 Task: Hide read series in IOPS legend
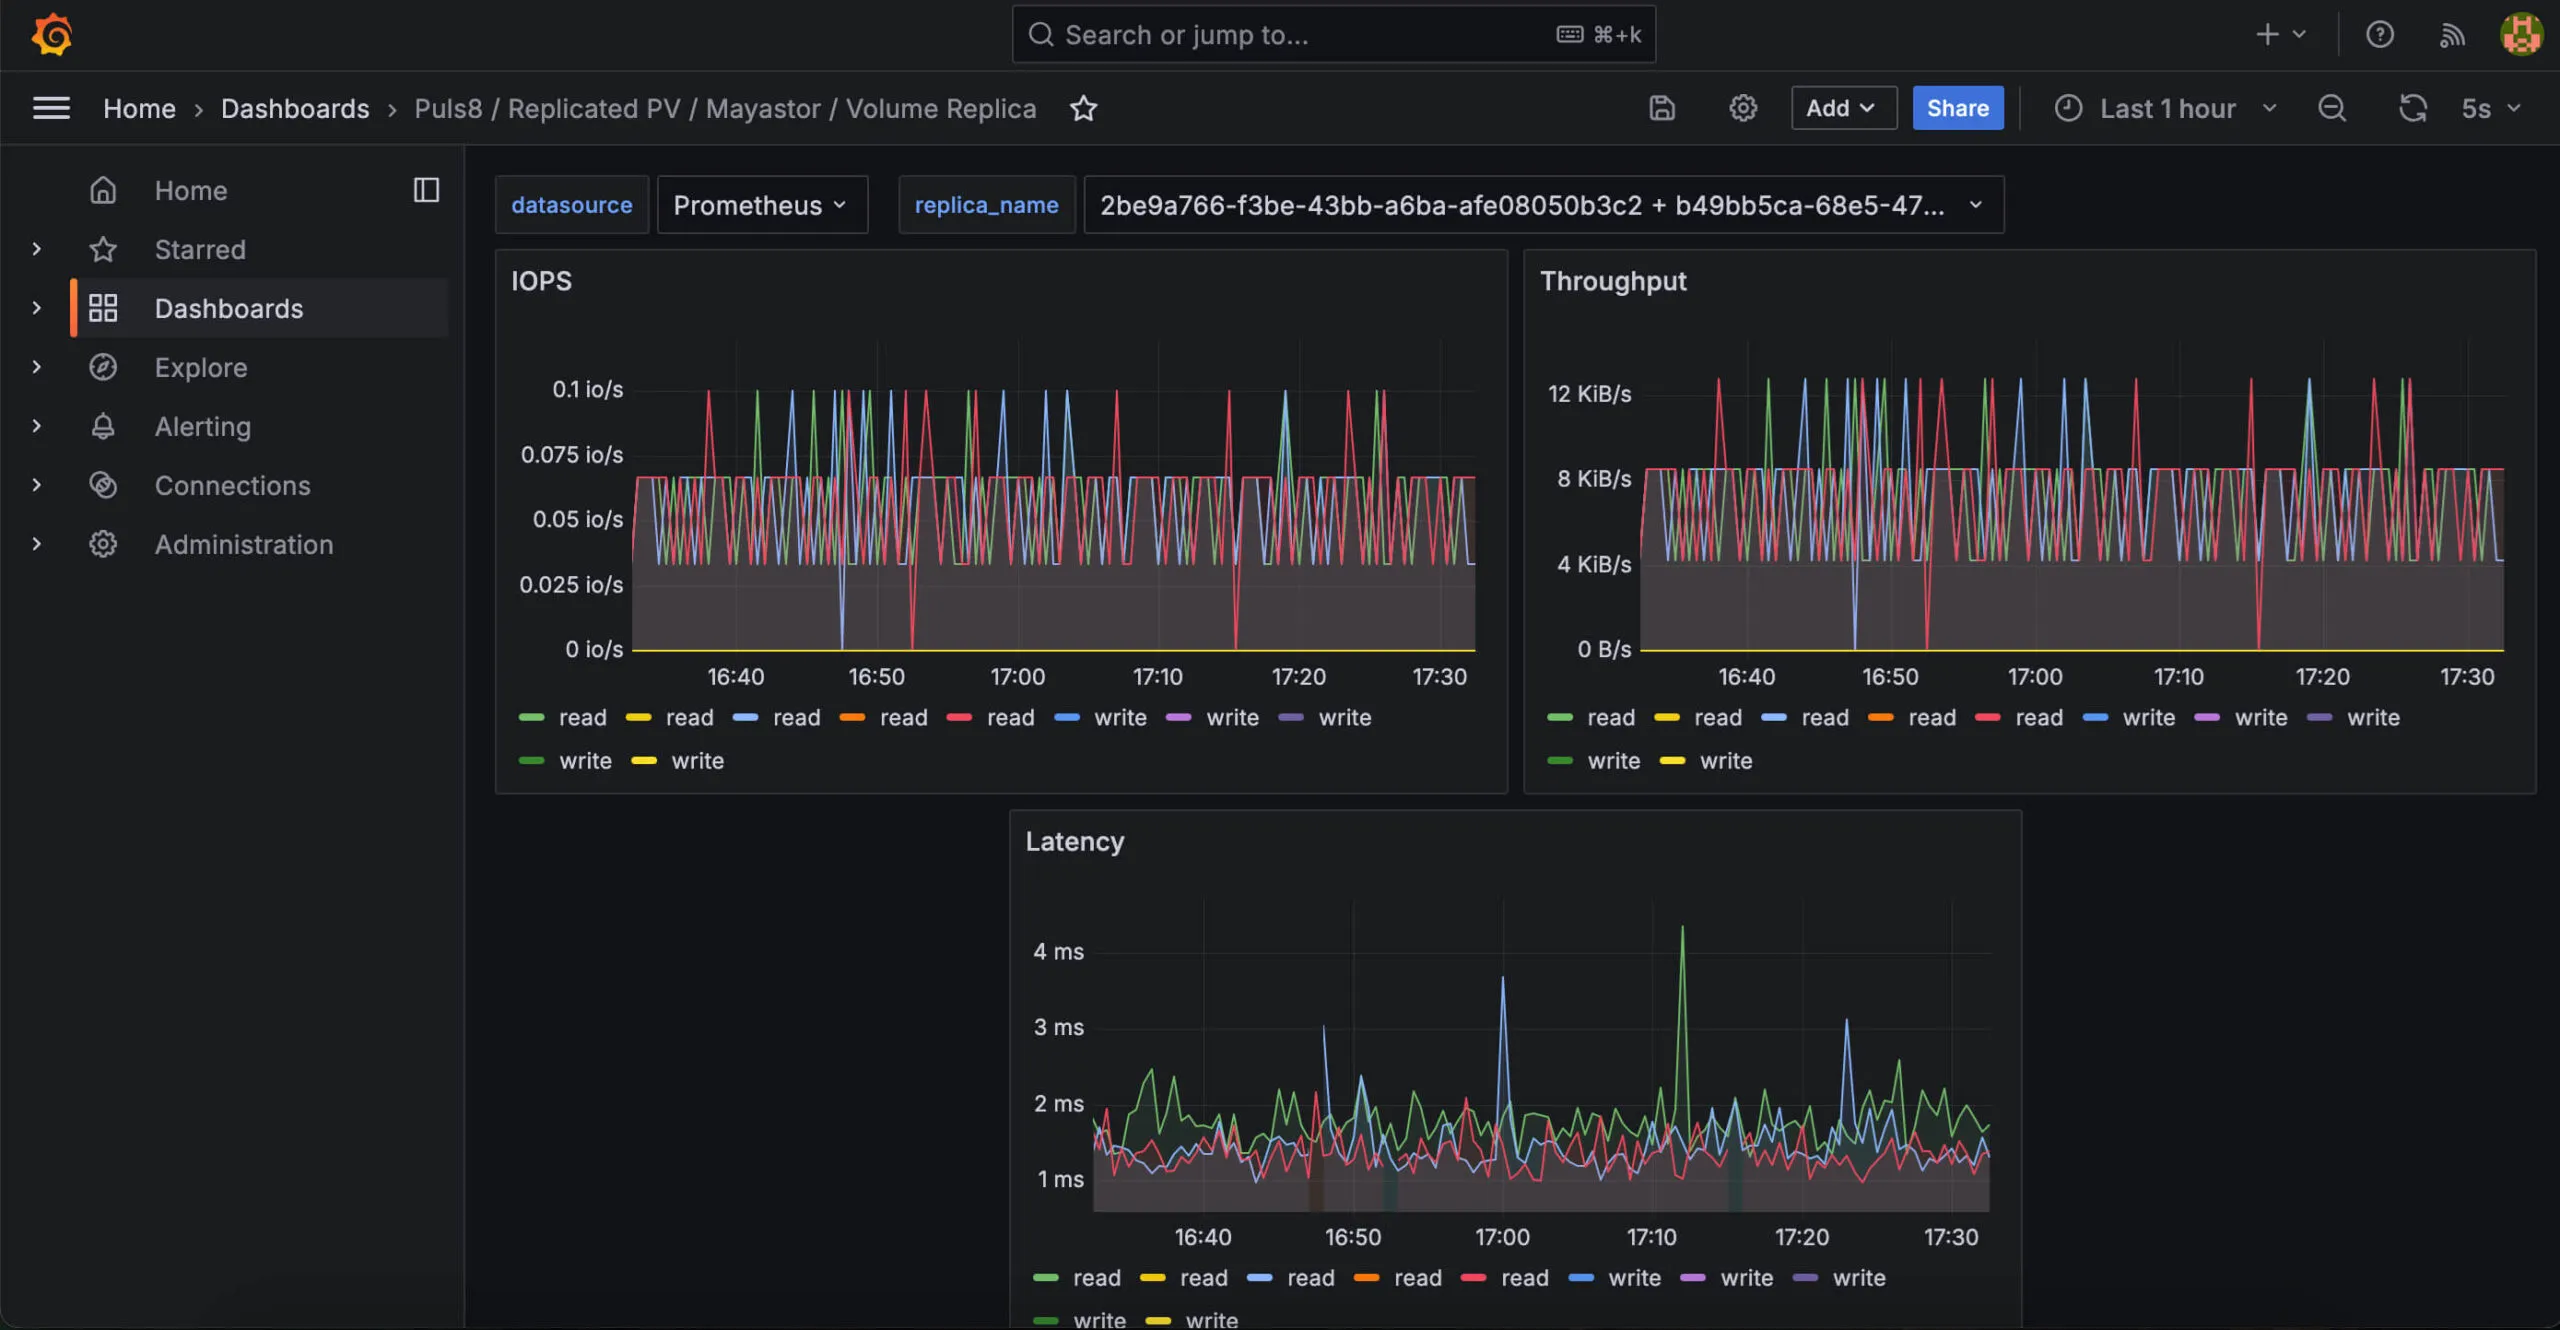click(583, 717)
